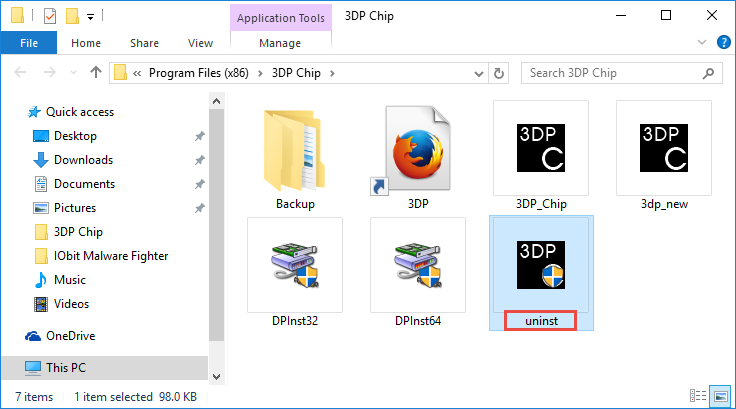The height and width of the screenshot is (409, 736).
Task: Go back with the Back arrow
Action: (20, 72)
